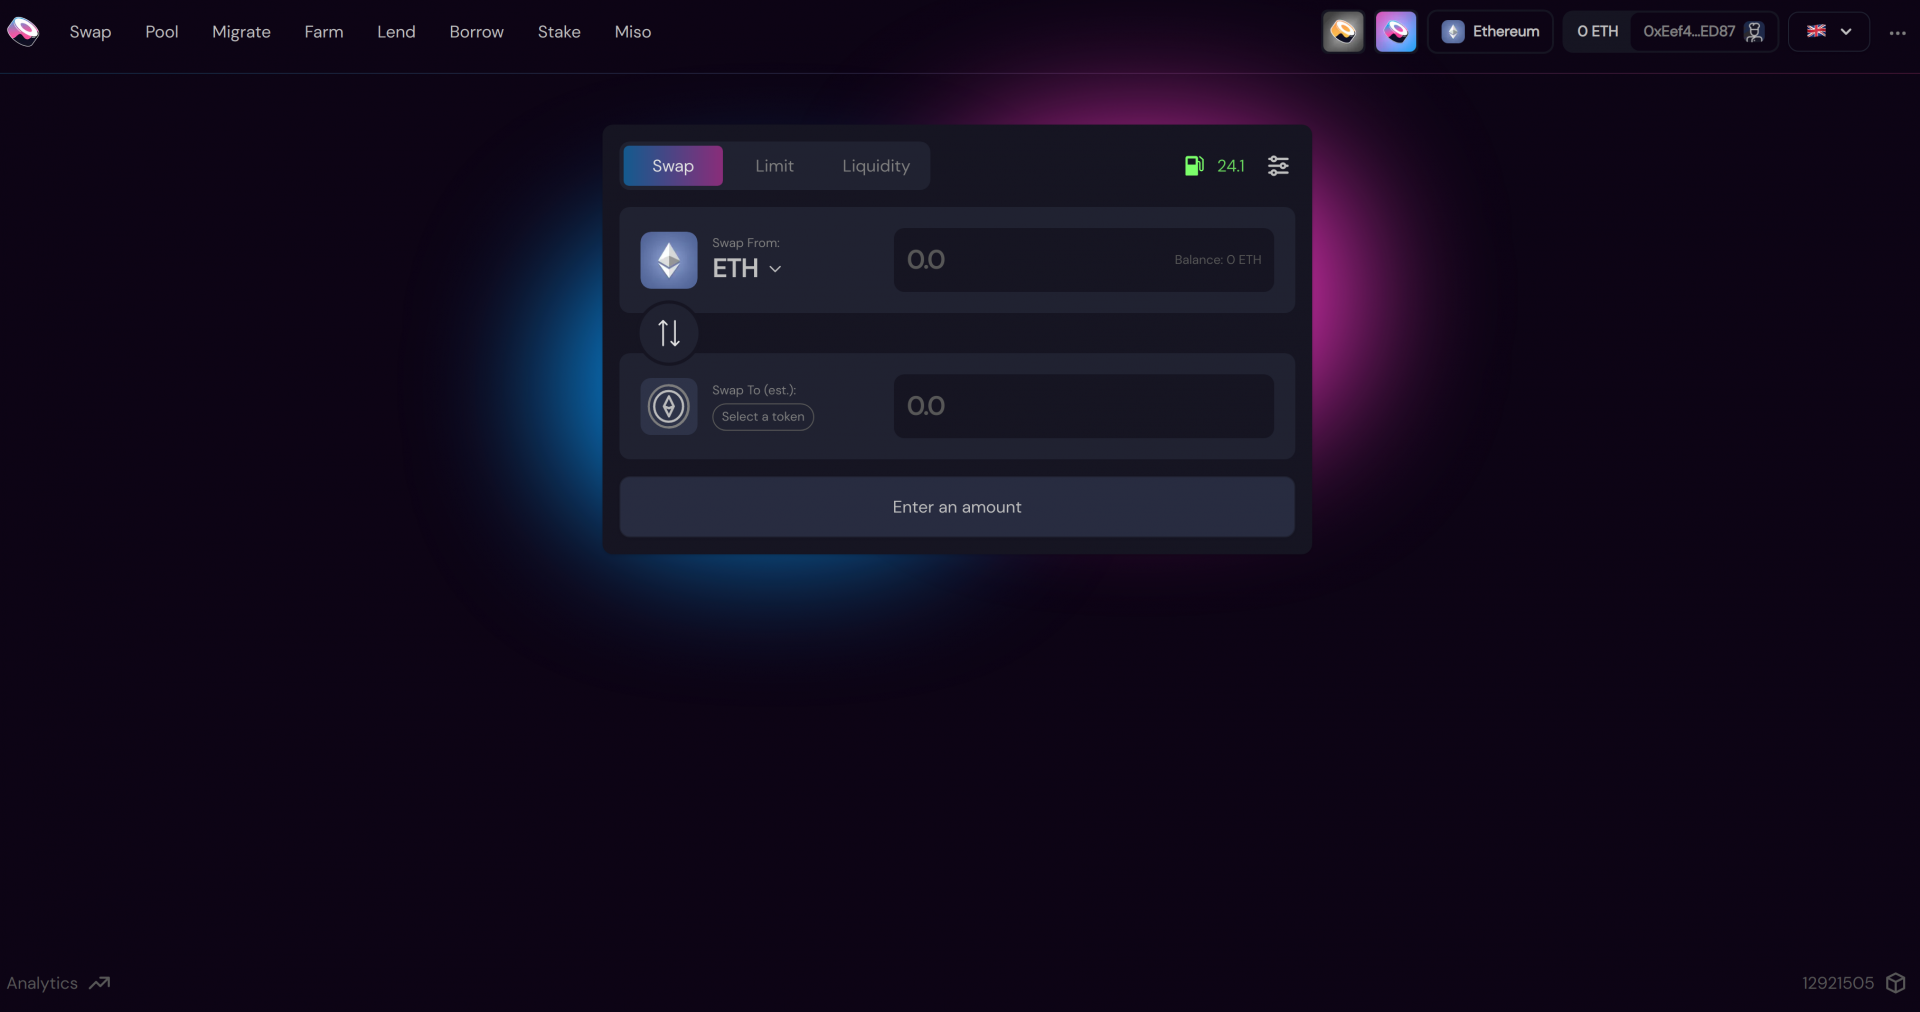Click the Analytics trending arrow icon
Viewport: 1920px width, 1012px height.
(99, 983)
